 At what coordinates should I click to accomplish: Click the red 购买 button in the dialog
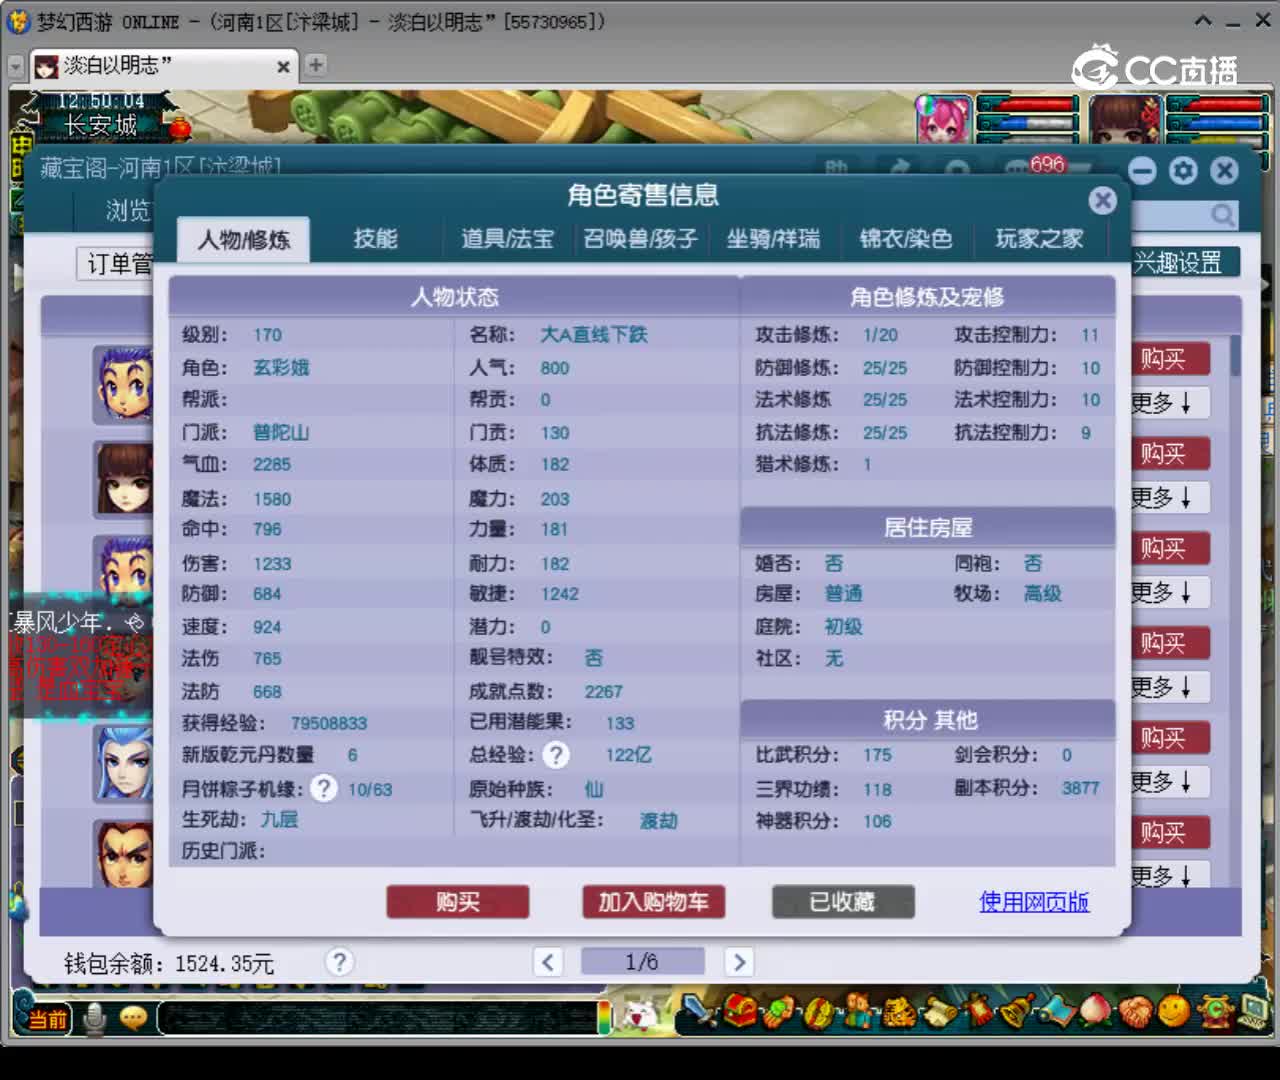click(x=458, y=902)
